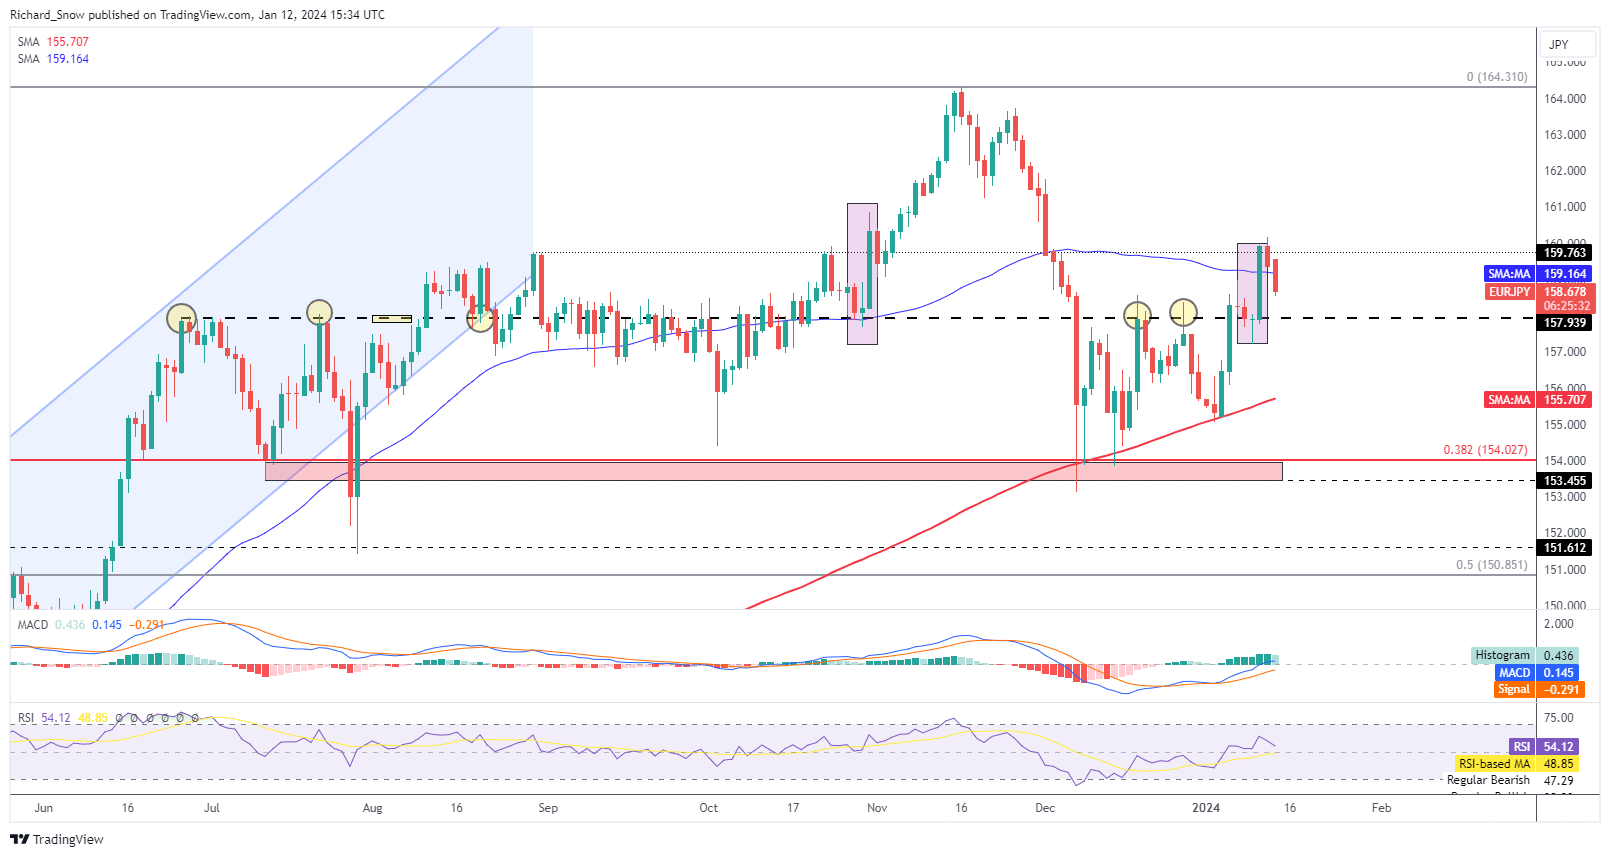Click the SMA 159.164 legend entry

[x=53, y=59]
